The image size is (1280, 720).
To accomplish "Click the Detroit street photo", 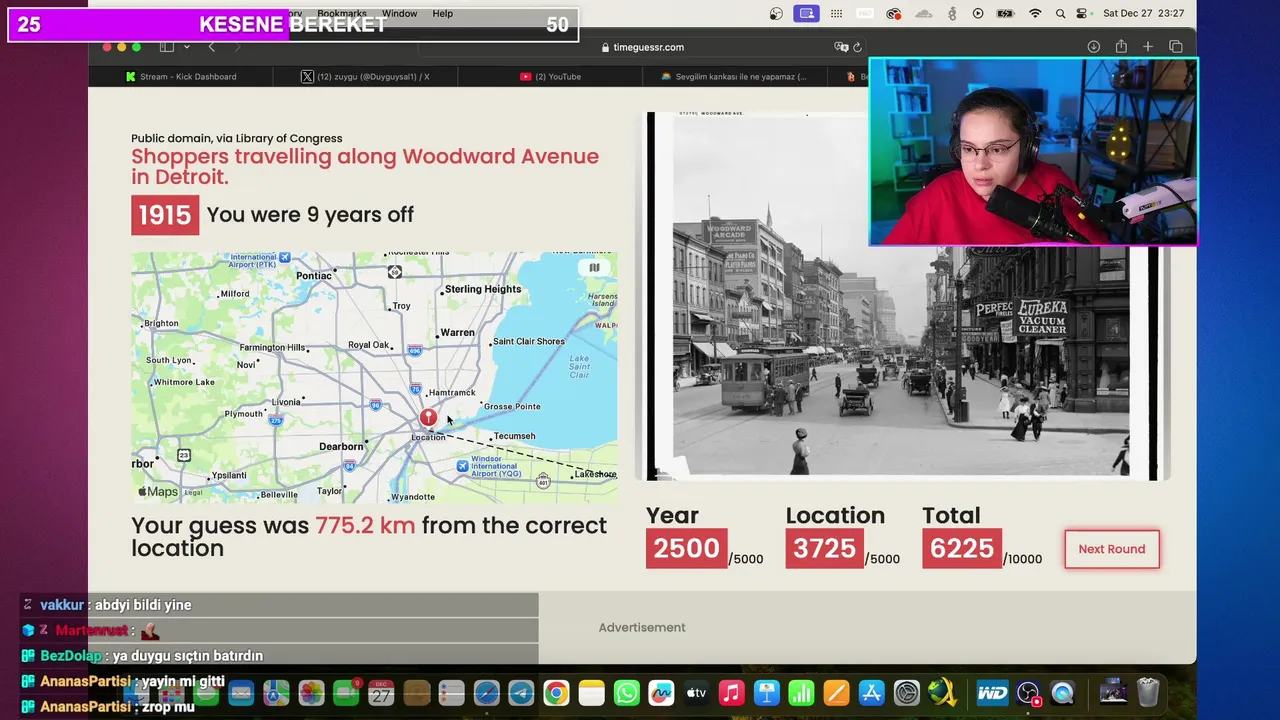I will tap(901, 295).
